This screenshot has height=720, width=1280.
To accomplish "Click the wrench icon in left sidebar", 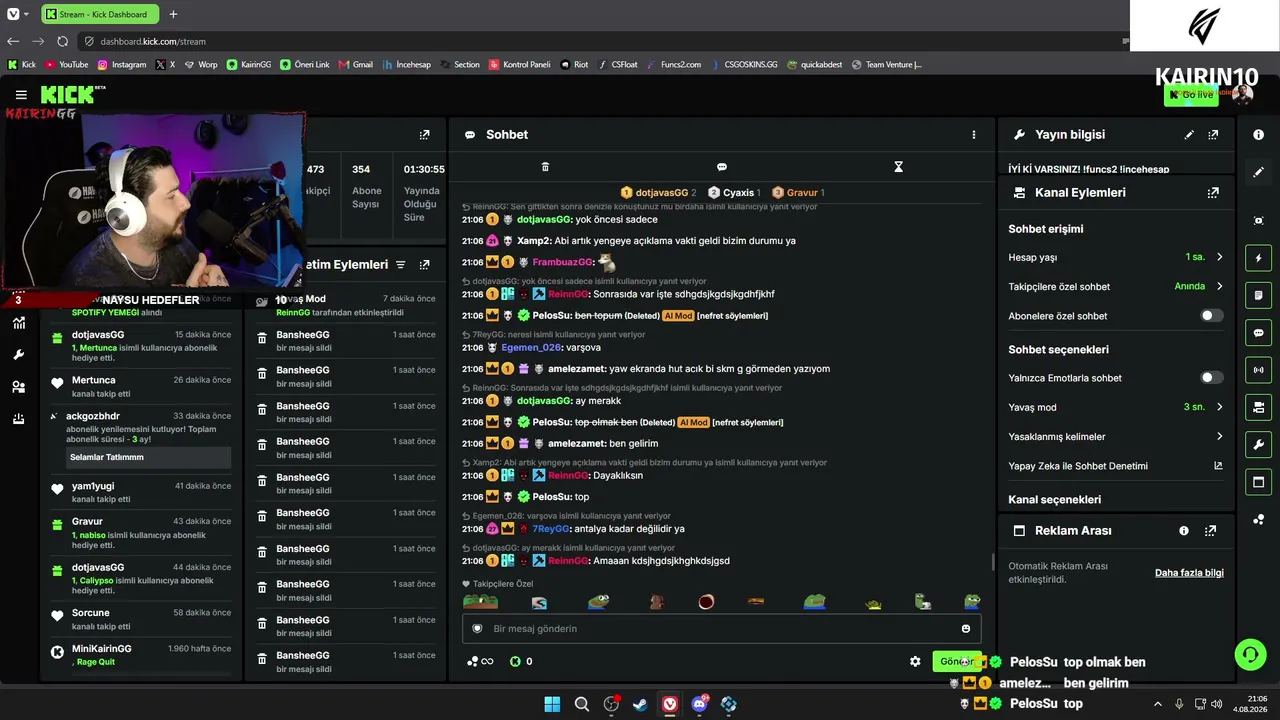I will [x=18, y=355].
